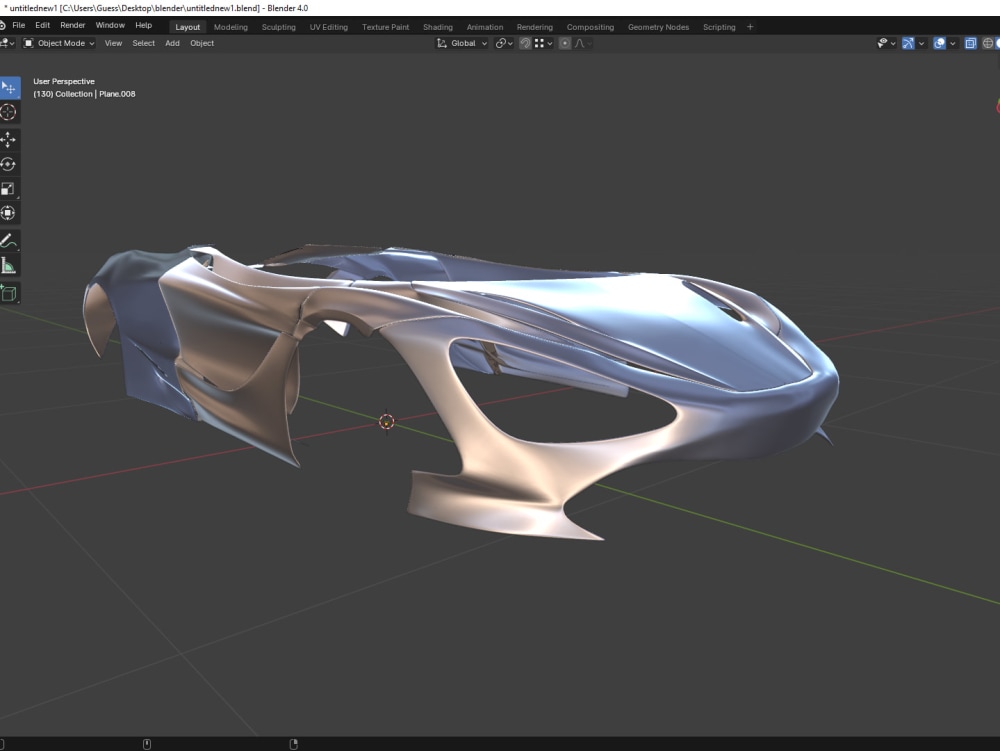Activate the Transform tool
Viewport: 1000px width, 751px height.
(8, 213)
